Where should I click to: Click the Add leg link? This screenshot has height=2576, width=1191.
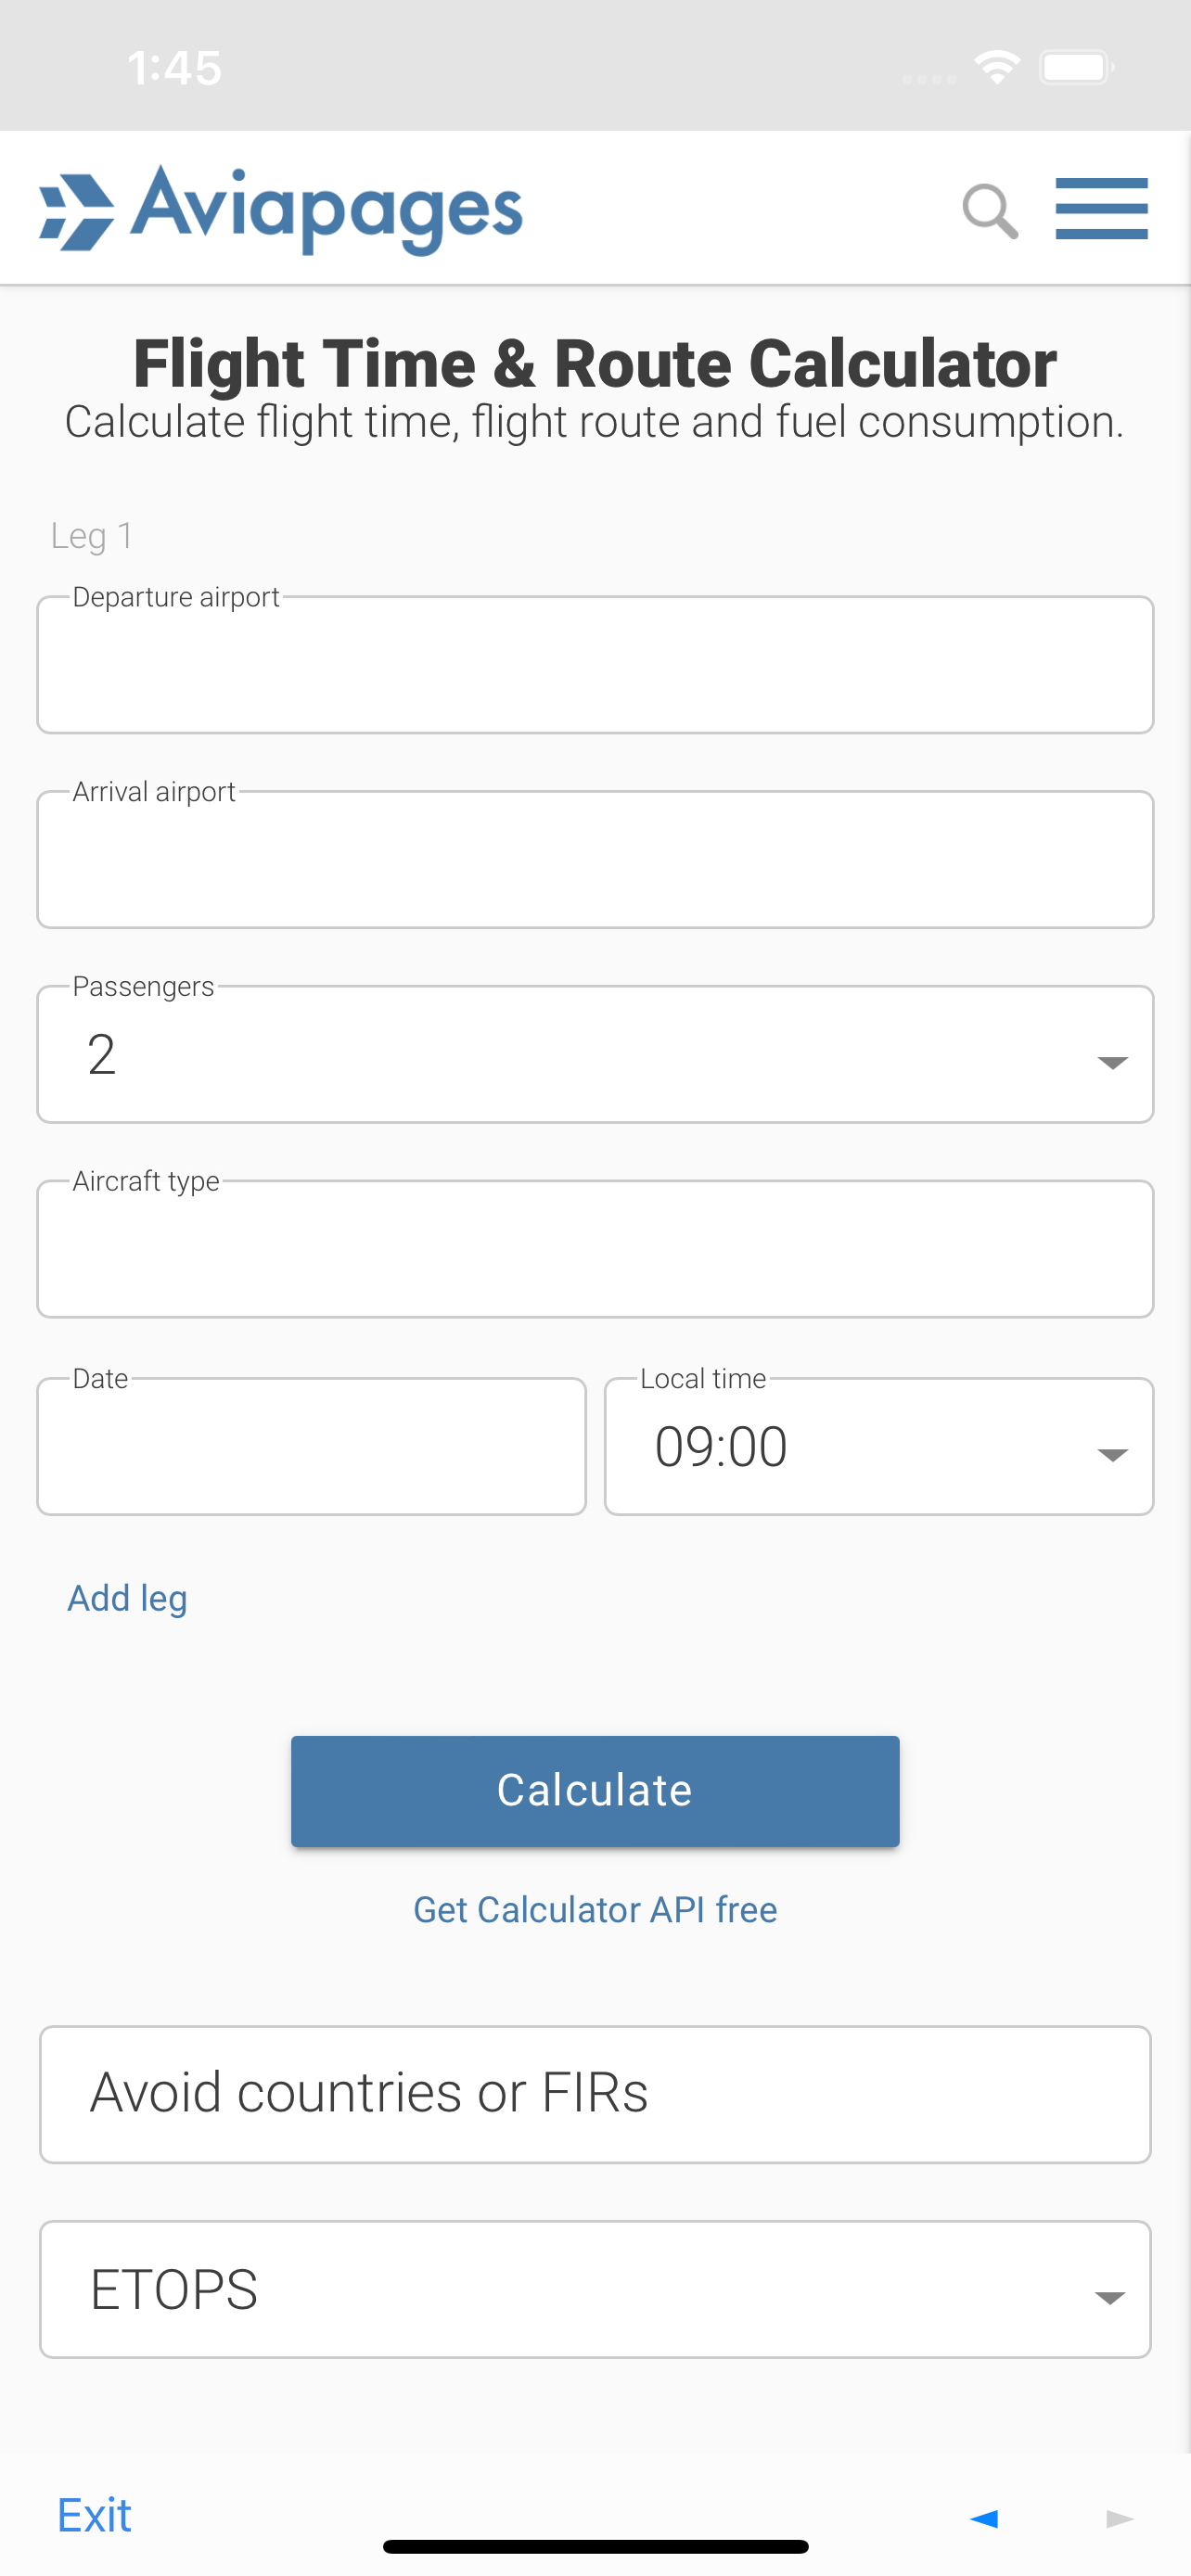pos(127,1598)
